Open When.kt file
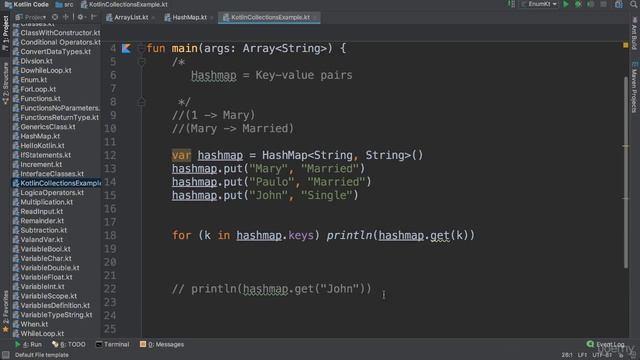Screen dimensions: 640x360 [x=30, y=324]
